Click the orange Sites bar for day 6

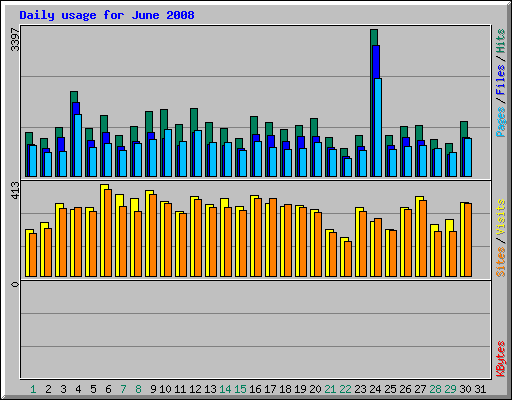pos(108,233)
